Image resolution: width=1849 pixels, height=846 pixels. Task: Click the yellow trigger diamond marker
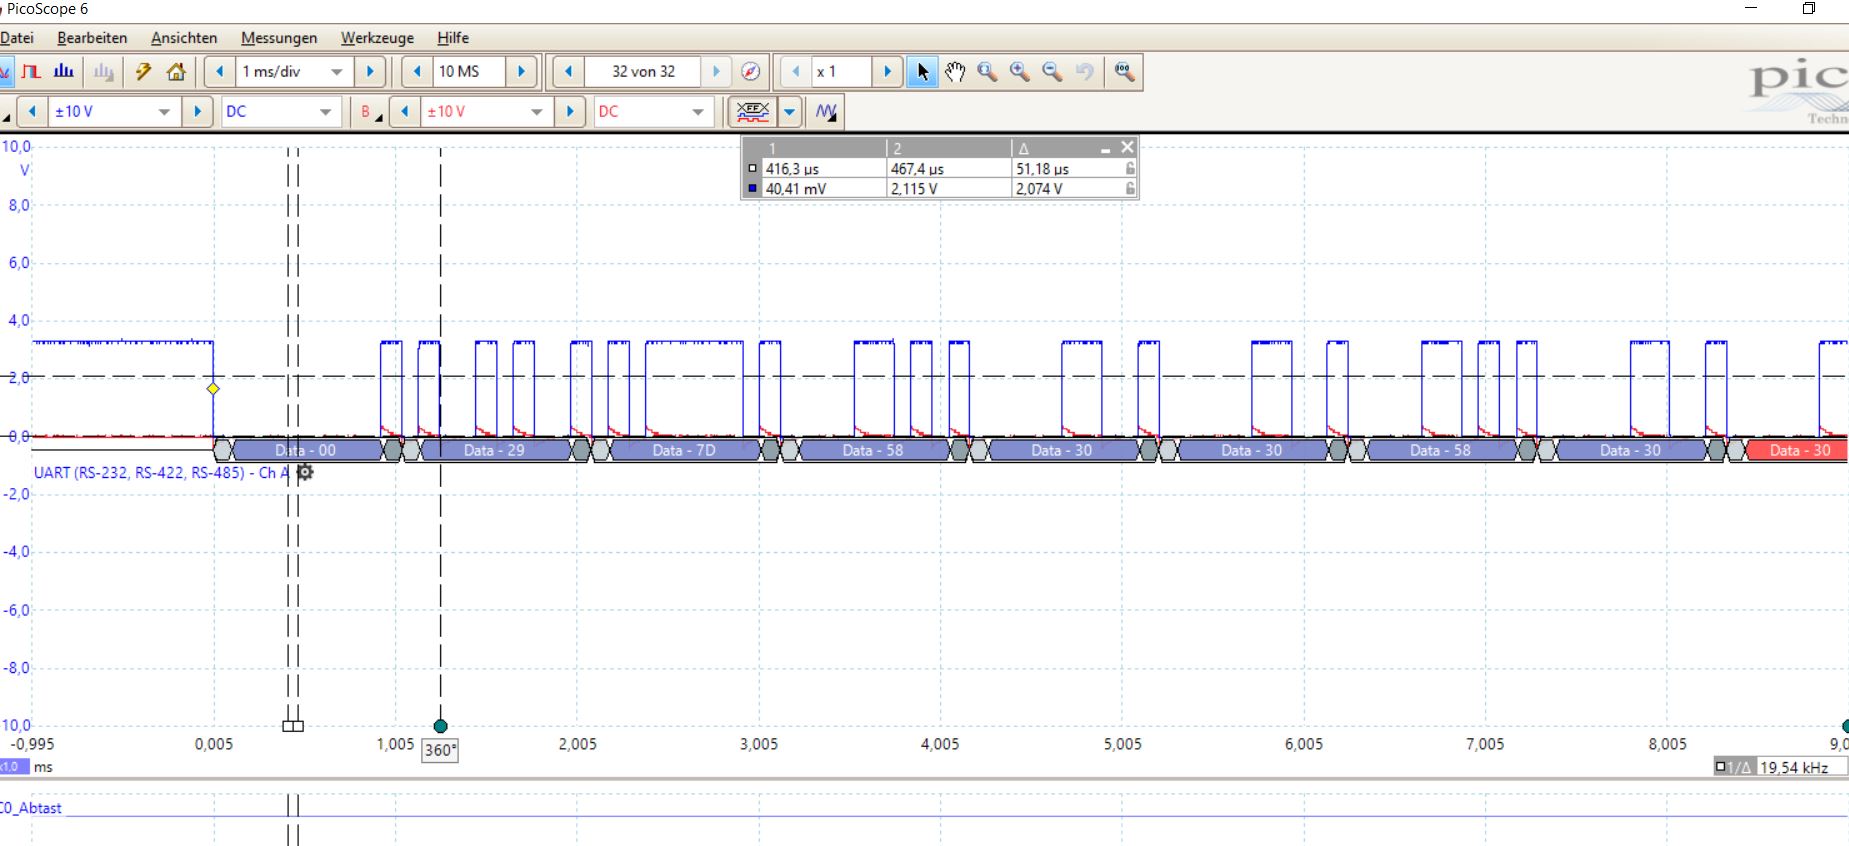point(213,388)
